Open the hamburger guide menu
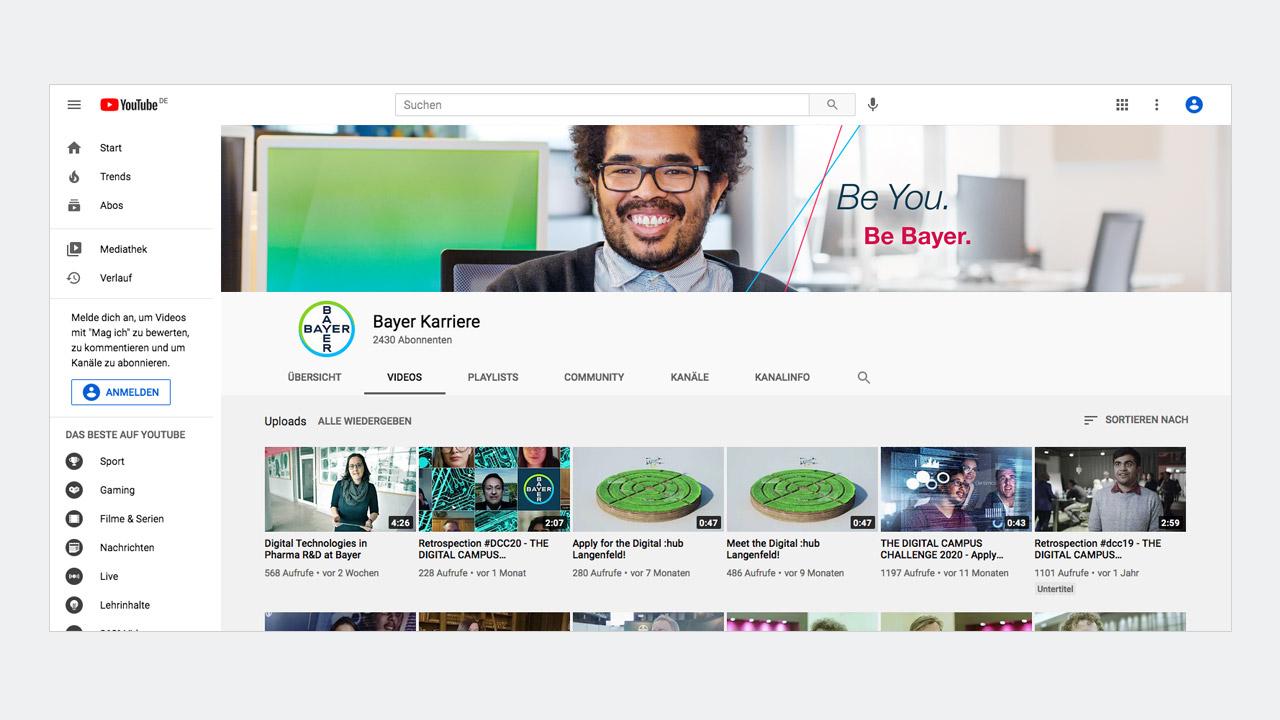This screenshot has width=1280, height=720. coord(74,105)
